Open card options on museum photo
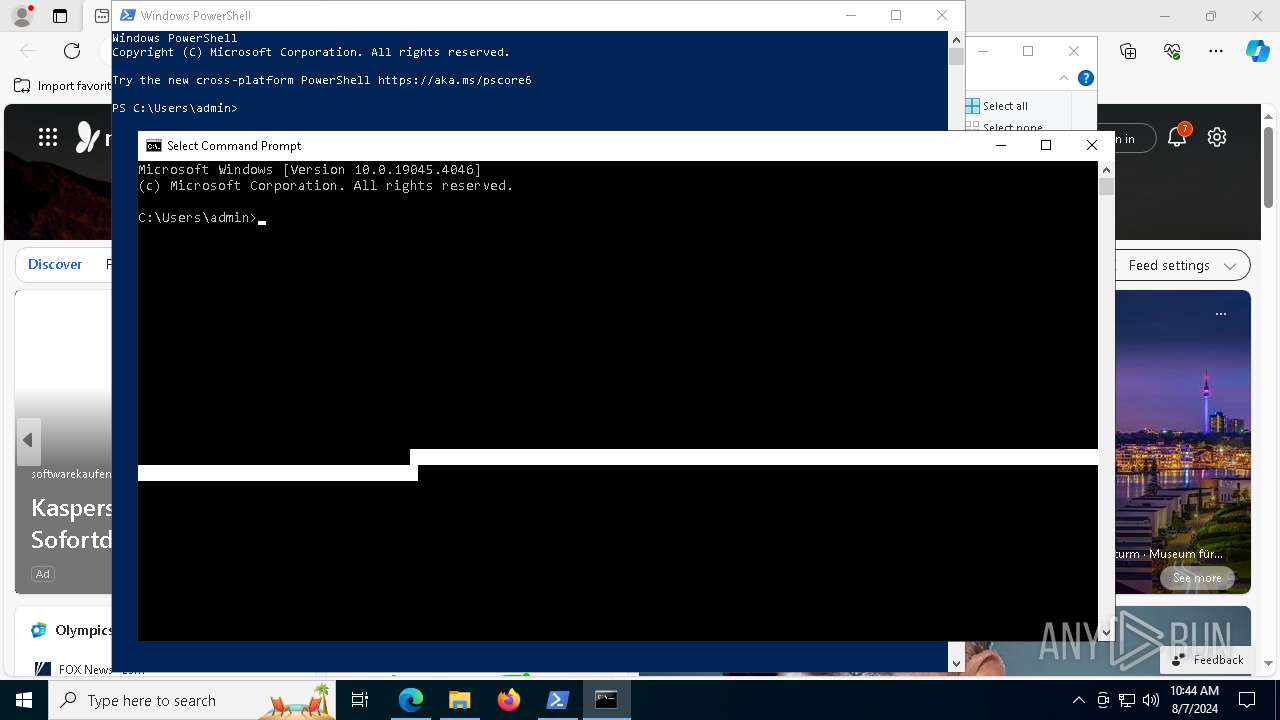The image size is (1280, 720). (x=1220, y=314)
